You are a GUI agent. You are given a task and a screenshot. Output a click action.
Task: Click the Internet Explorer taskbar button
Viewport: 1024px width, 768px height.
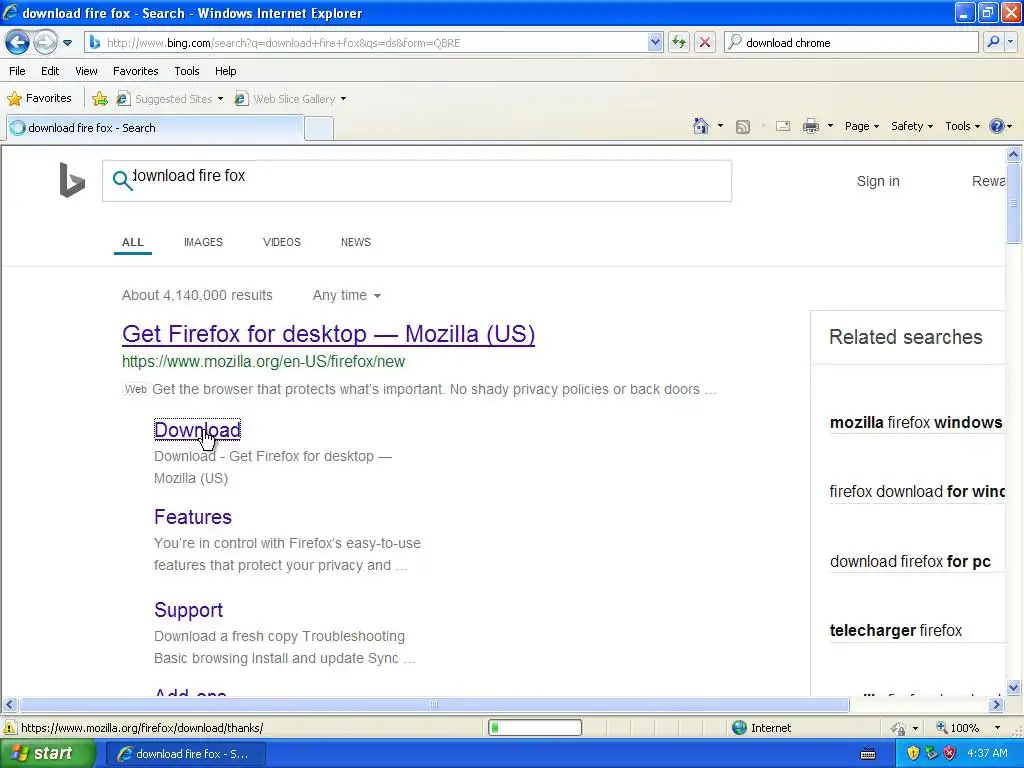click(185, 754)
